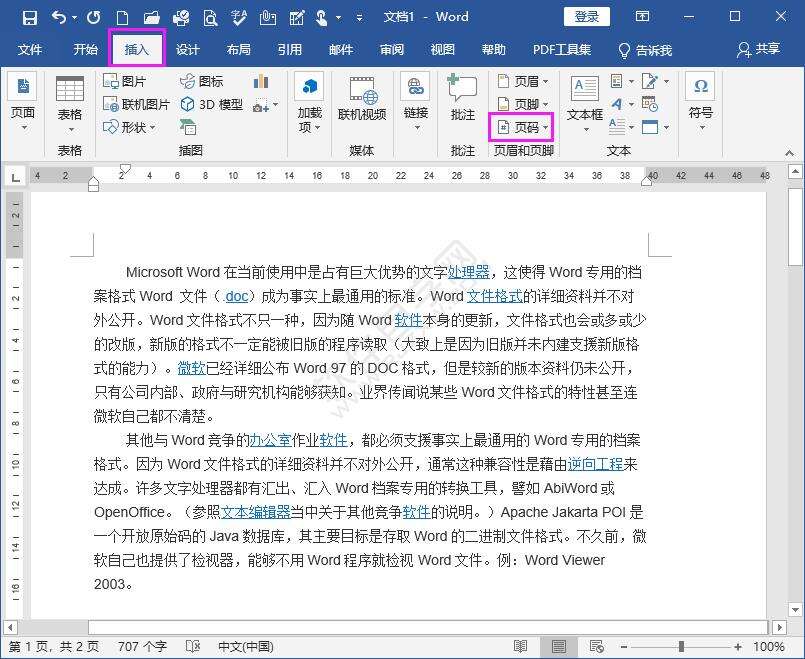Follow the .doc hyperlink in the text
The height and width of the screenshot is (659, 805).
pos(236,296)
